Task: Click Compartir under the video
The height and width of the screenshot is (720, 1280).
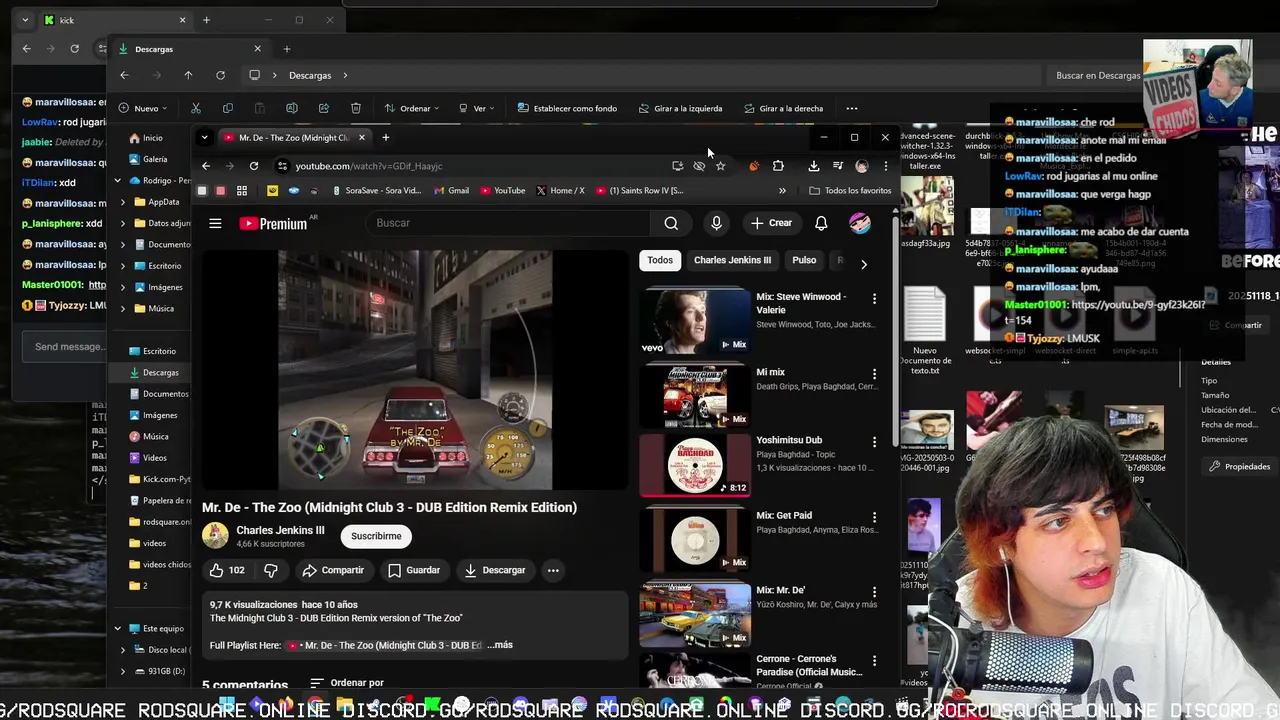Action: (x=333, y=570)
